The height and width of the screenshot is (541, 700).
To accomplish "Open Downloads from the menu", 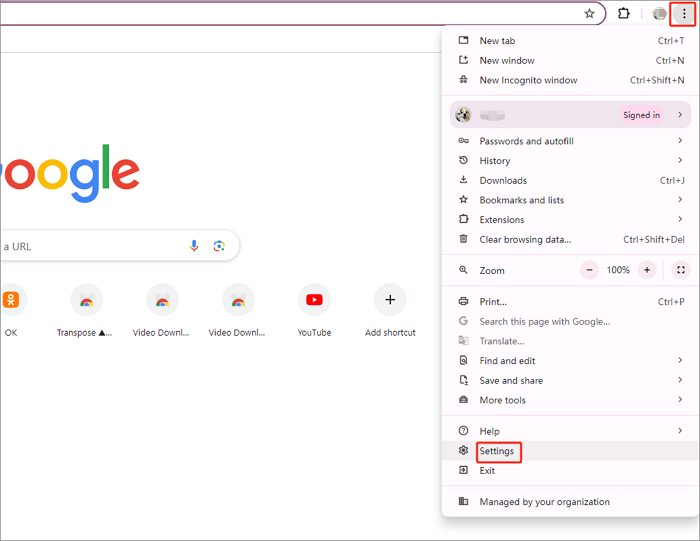I will (571, 180).
